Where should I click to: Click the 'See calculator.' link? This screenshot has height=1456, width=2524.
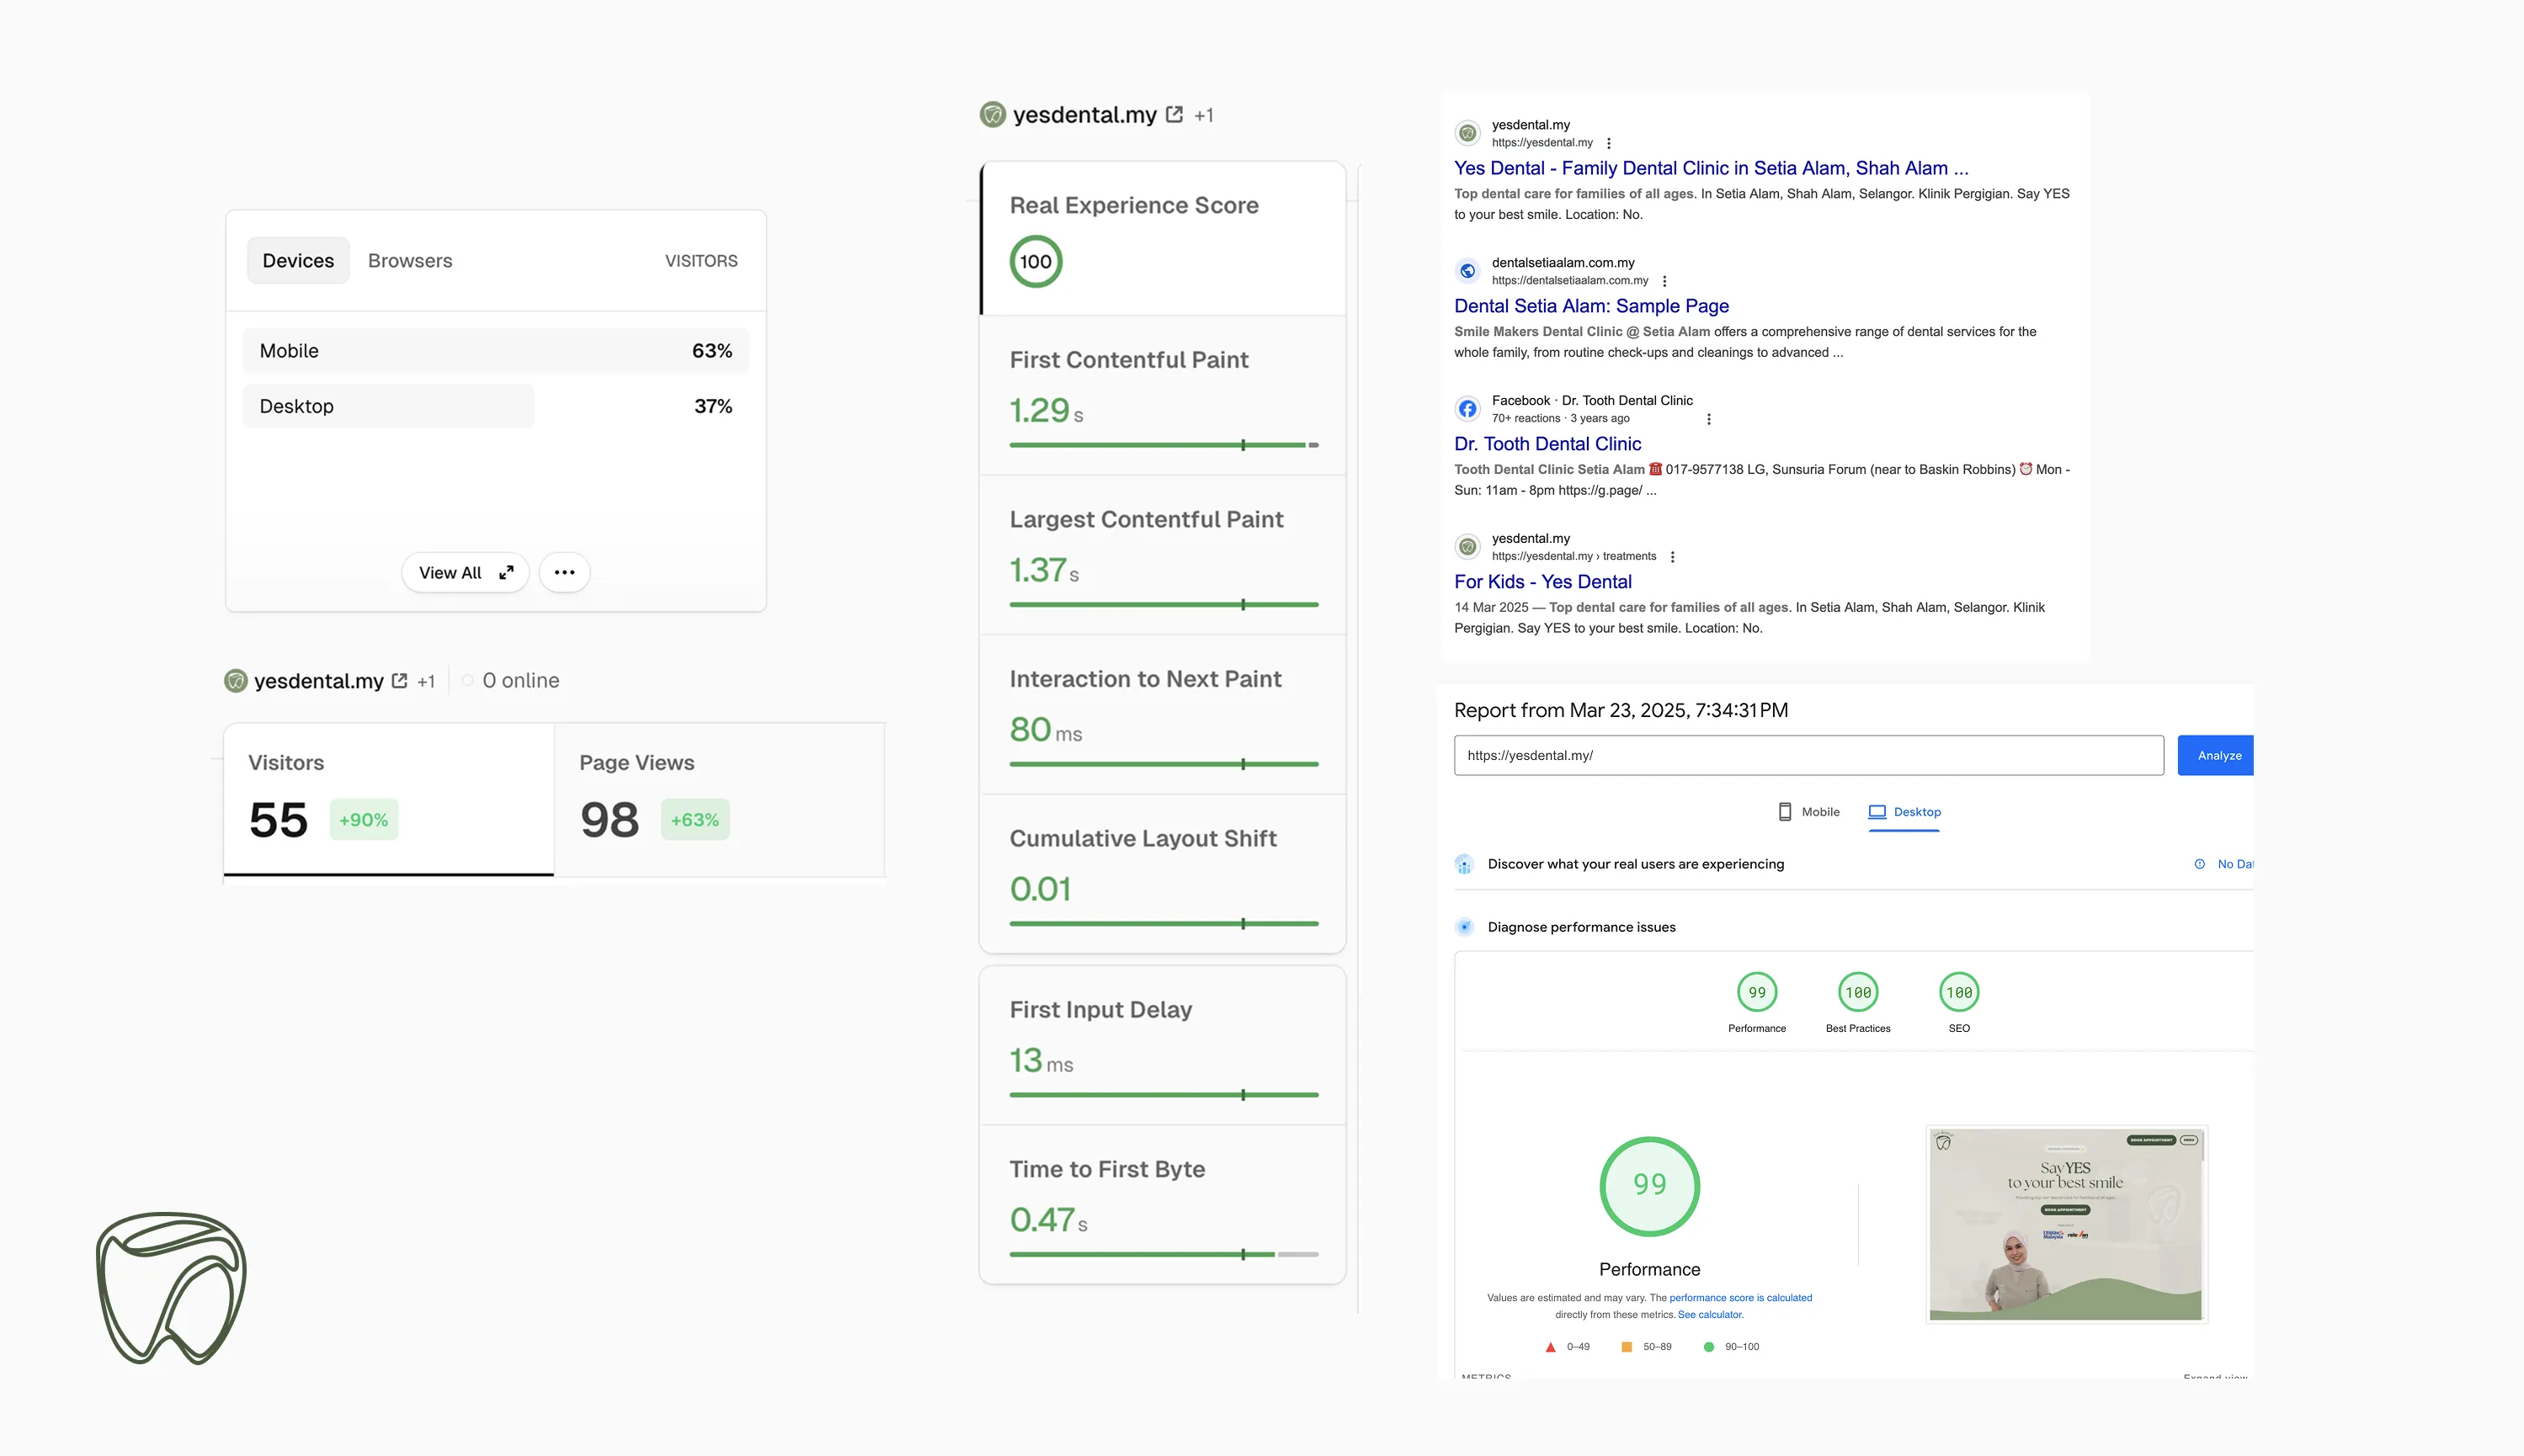[x=1710, y=1315]
